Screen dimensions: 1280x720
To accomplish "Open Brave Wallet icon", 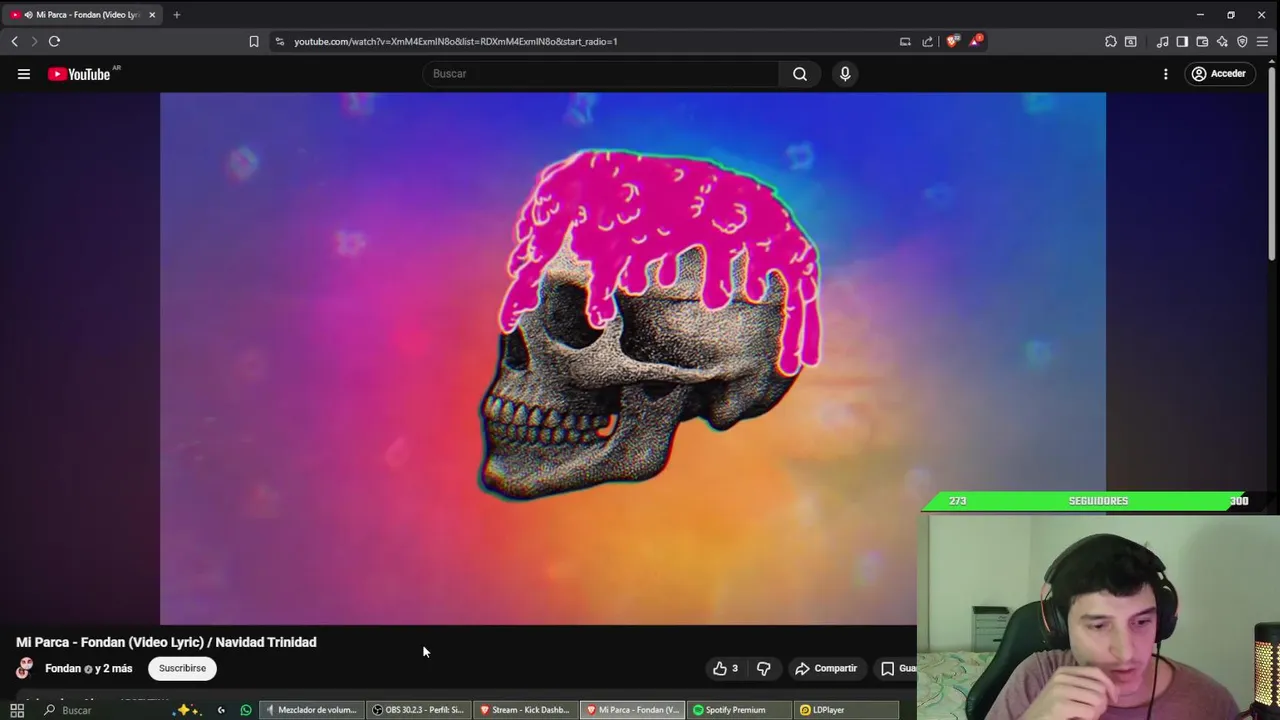I will [x=1202, y=41].
